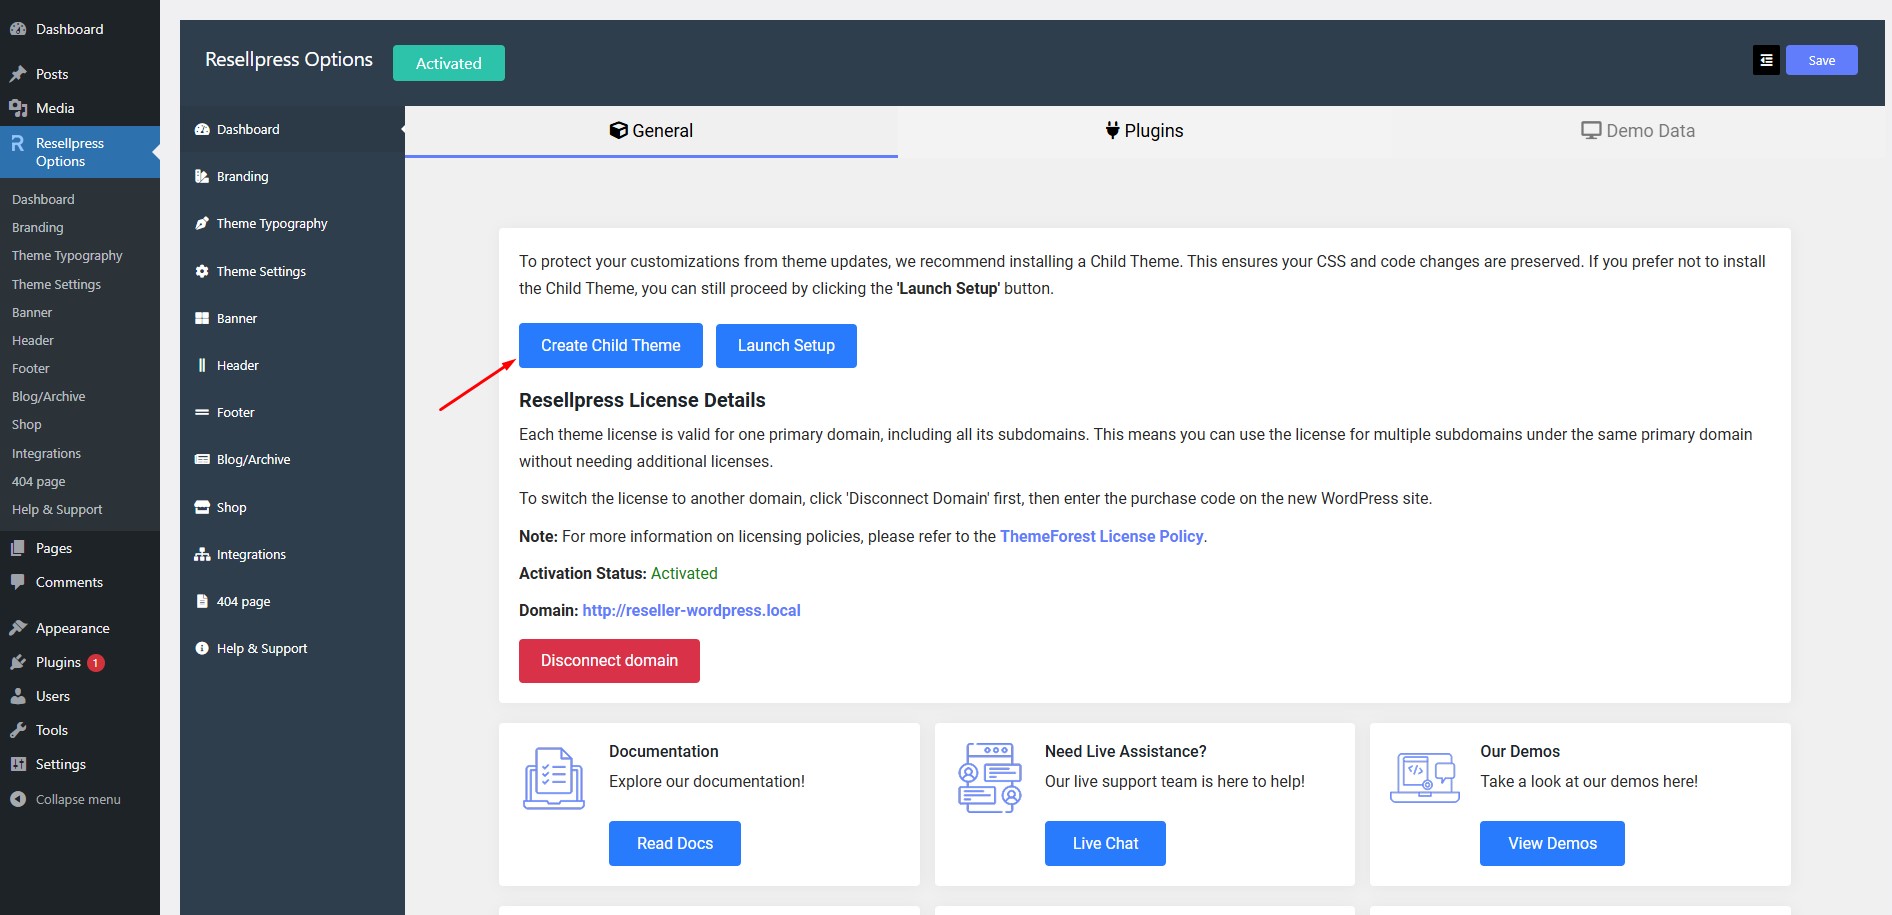Click the expand-all options icon beside Save
The height and width of the screenshot is (915, 1892).
[x=1766, y=61]
